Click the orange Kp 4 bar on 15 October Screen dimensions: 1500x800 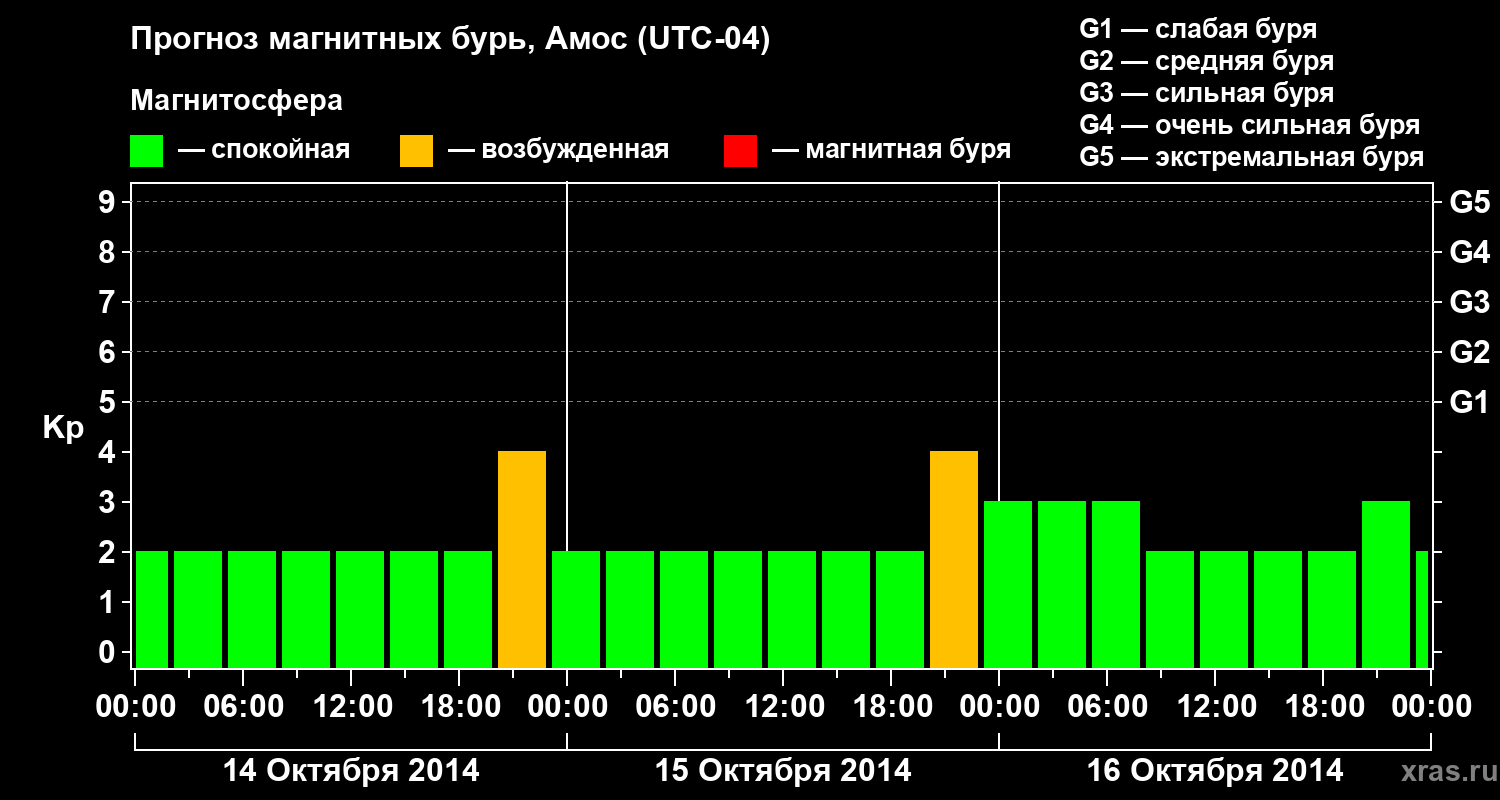tap(954, 560)
